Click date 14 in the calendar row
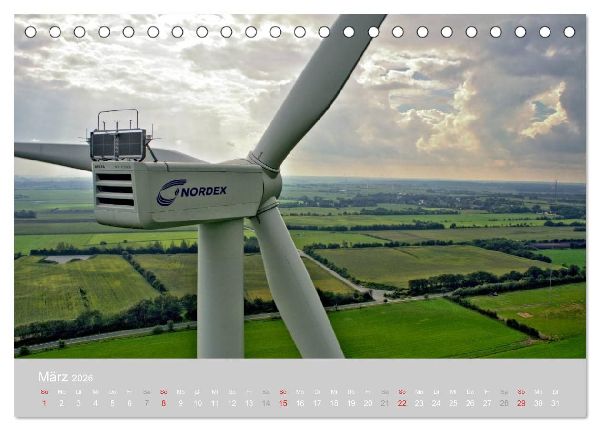 pyautogui.click(x=266, y=403)
